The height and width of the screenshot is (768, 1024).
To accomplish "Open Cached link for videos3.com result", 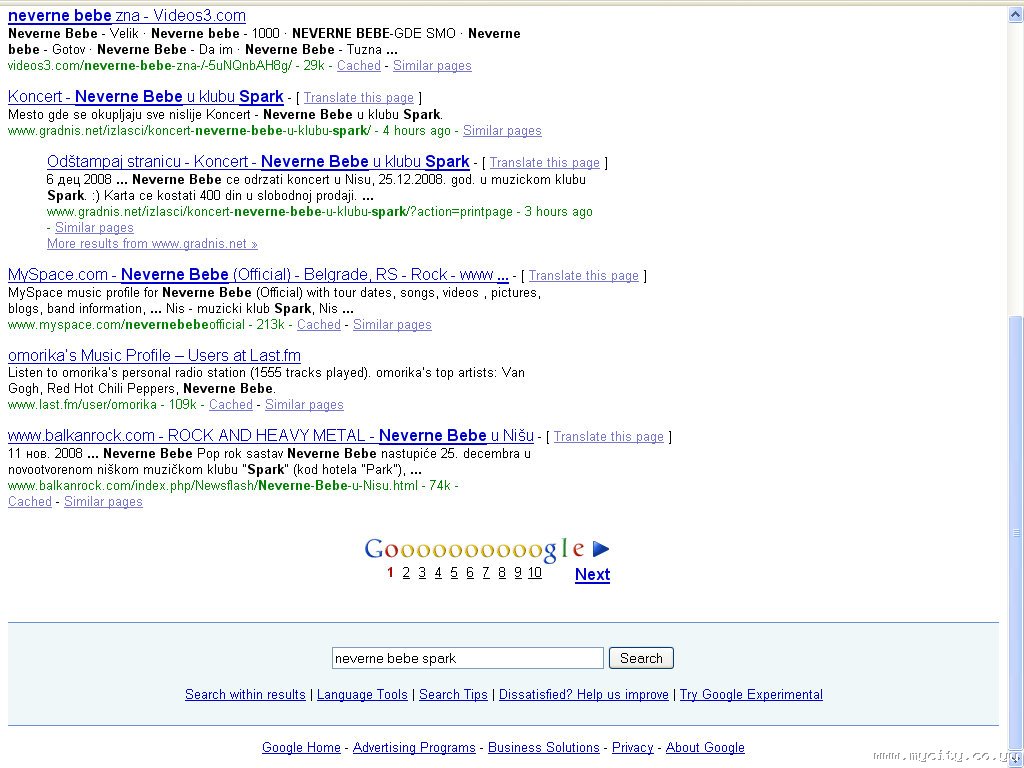I will 359,65.
